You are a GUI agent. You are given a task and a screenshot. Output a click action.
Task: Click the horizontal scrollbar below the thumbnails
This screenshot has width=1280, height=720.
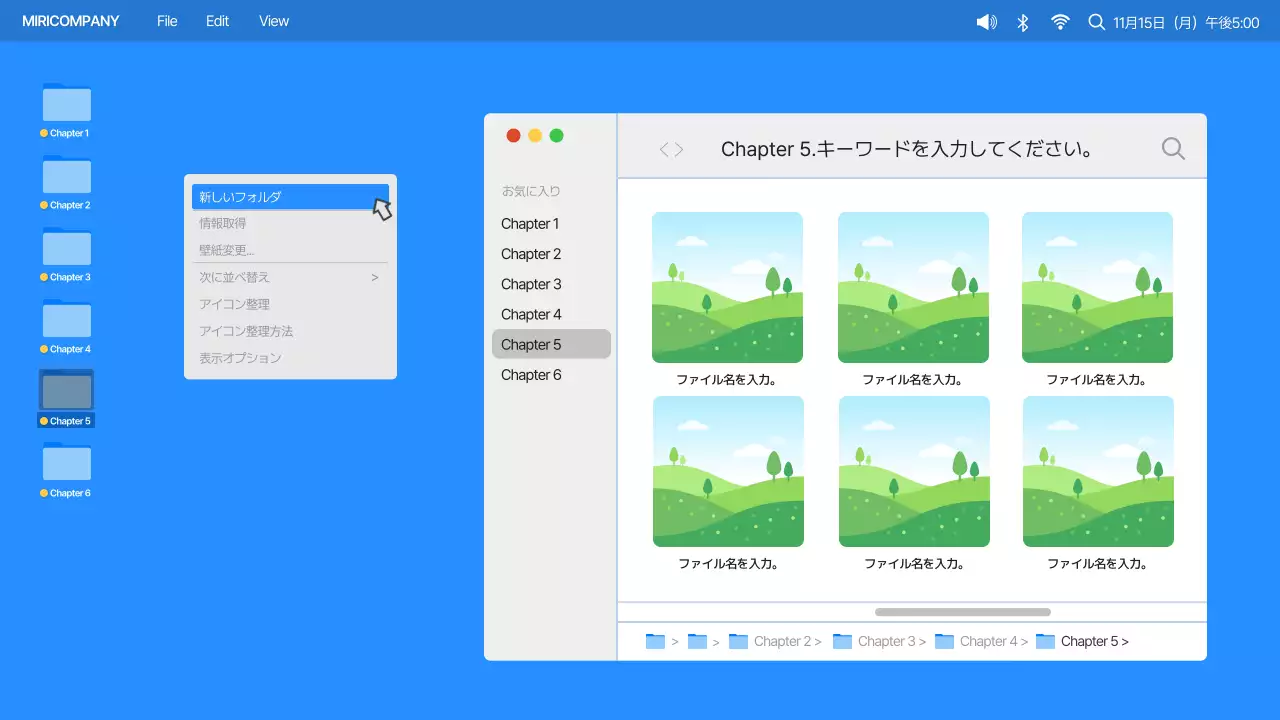coord(962,611)
